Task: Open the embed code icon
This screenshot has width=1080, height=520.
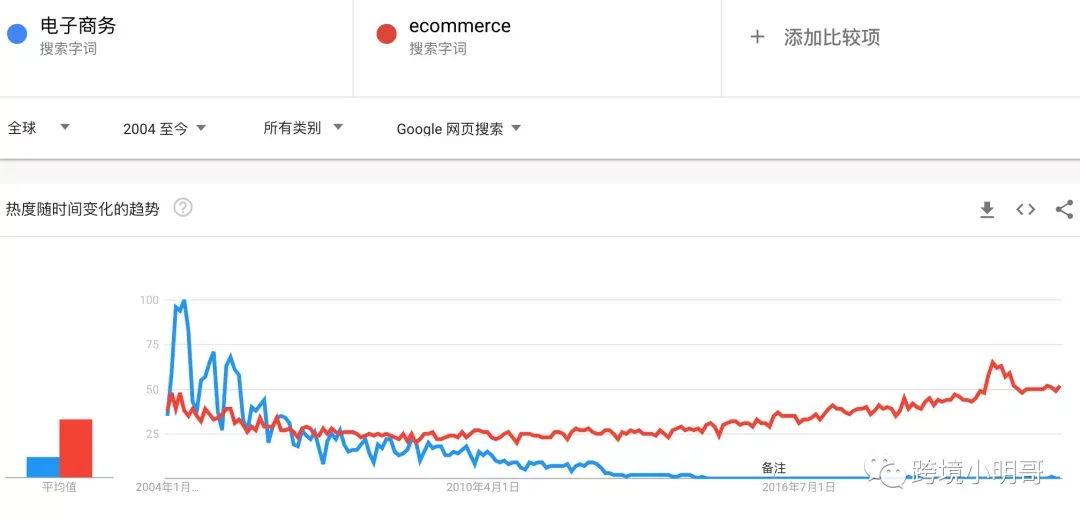Action: (x=1026, y=209)
